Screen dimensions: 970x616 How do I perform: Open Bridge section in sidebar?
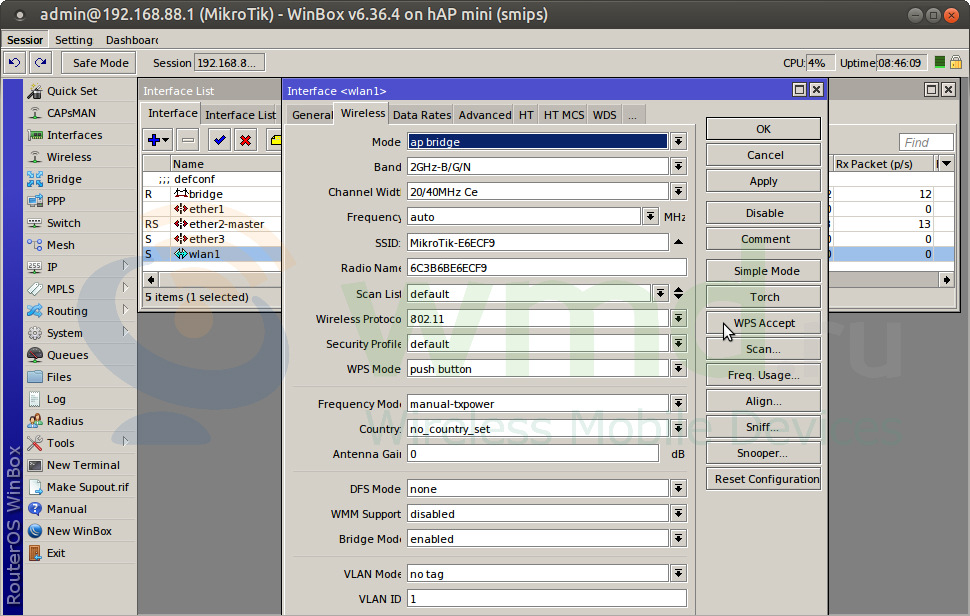tap(64, 179)
